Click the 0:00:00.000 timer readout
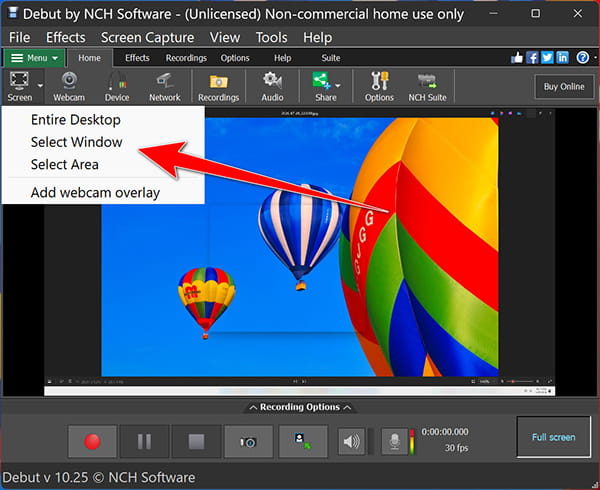Image resolution: width=600 pixels, height=490 pixels. pos(445,432)
